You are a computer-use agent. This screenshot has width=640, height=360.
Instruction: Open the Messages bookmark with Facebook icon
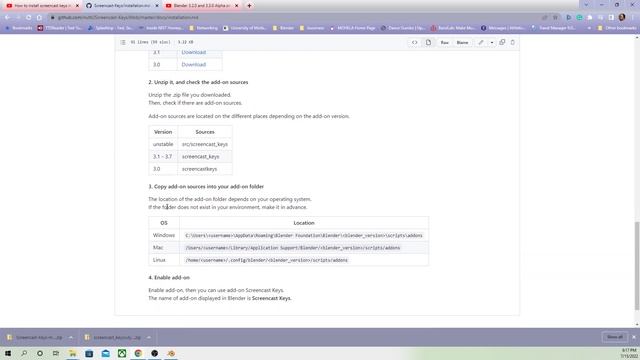503,28
